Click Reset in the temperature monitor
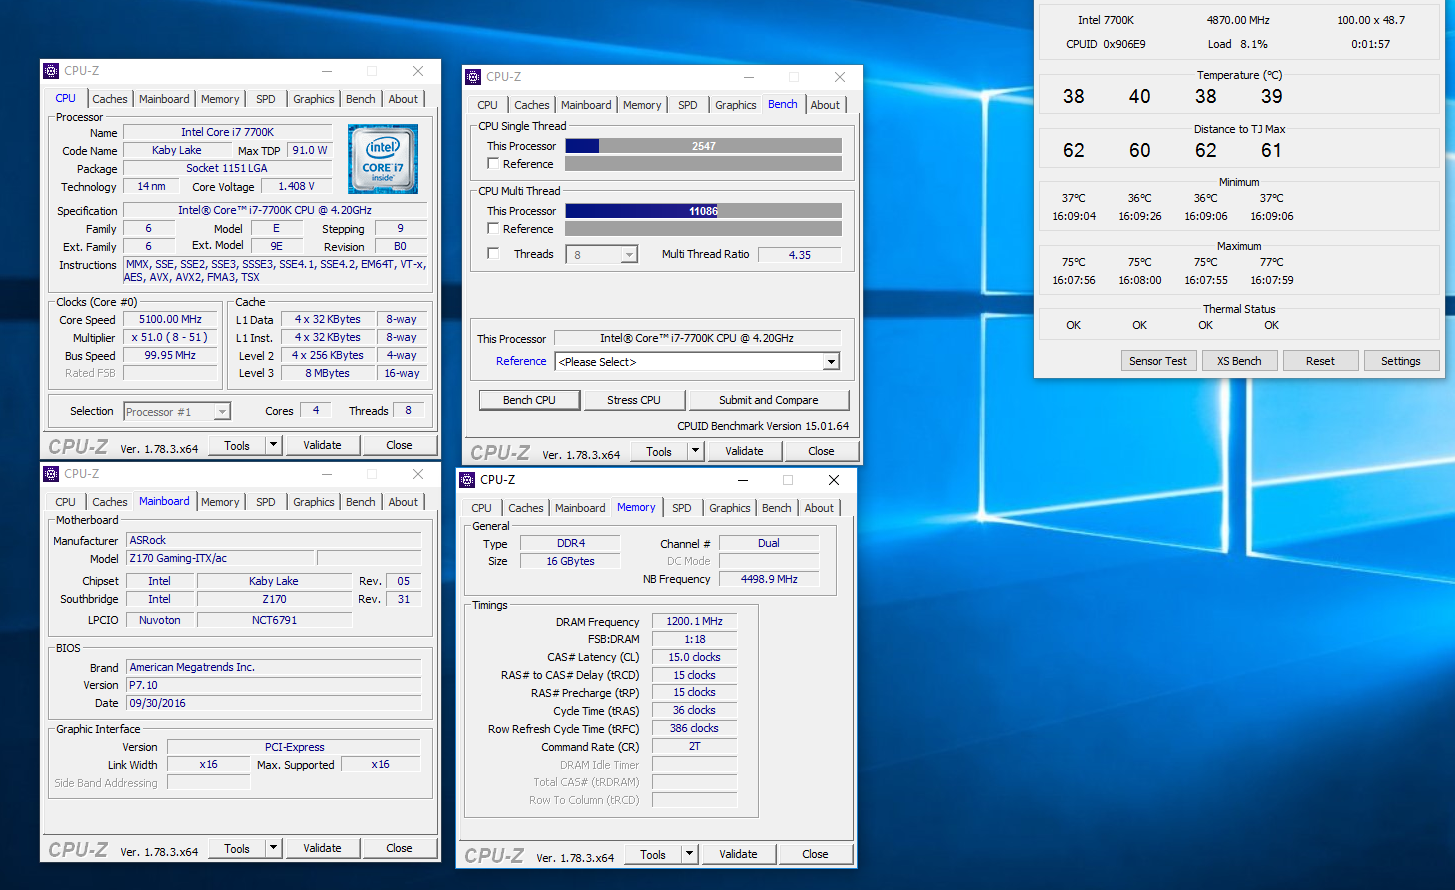The width and height of the screenshot is (1455, 890). [x=1320, y=361]
